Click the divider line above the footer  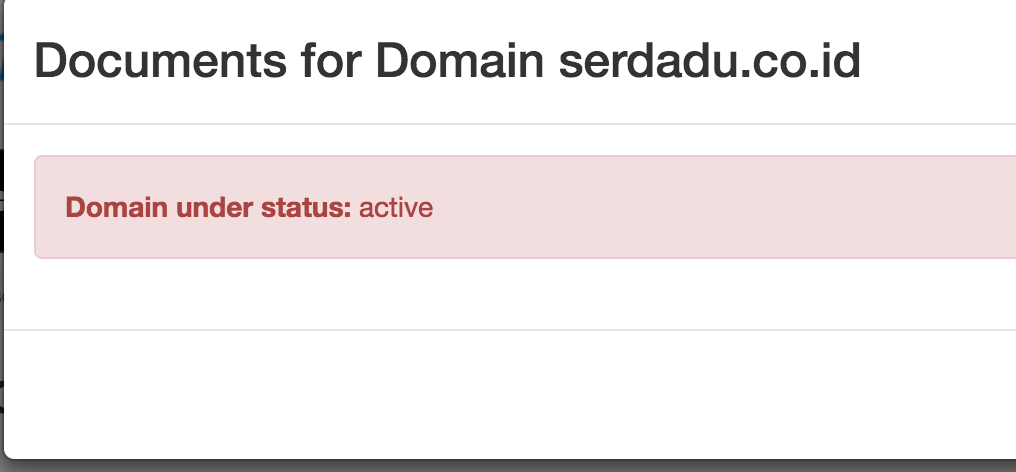(500, 329)
